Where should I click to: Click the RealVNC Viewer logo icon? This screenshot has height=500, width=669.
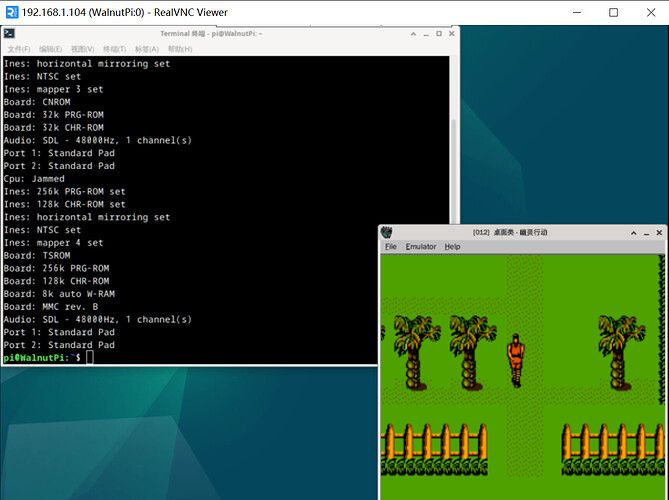pyautogui.click(x=11, y=12)
